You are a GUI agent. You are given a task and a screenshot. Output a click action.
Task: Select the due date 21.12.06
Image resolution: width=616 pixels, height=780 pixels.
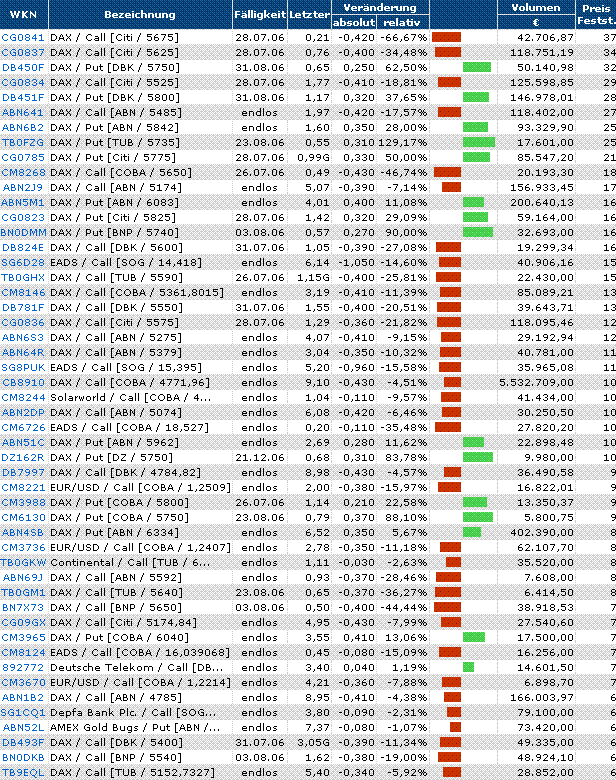coord(260,458)
